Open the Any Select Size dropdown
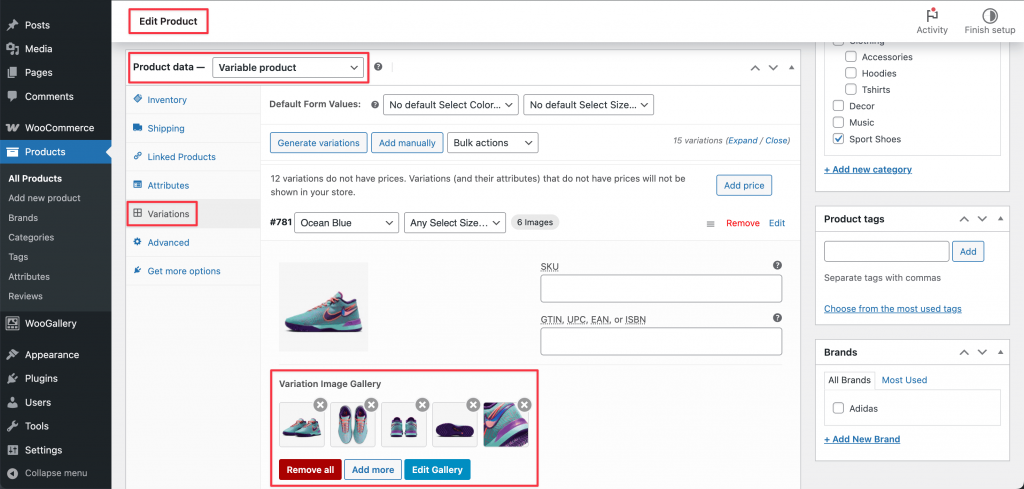 pyautogui.click(x=455, y=223)
